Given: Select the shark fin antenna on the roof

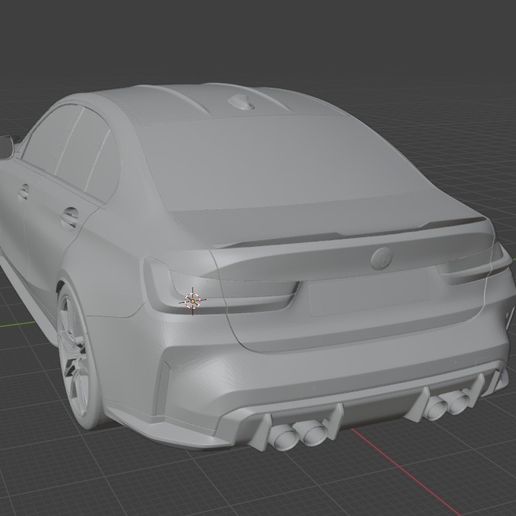Looking at the screenshot, I should pyautogui.click(x=241, y=102).
